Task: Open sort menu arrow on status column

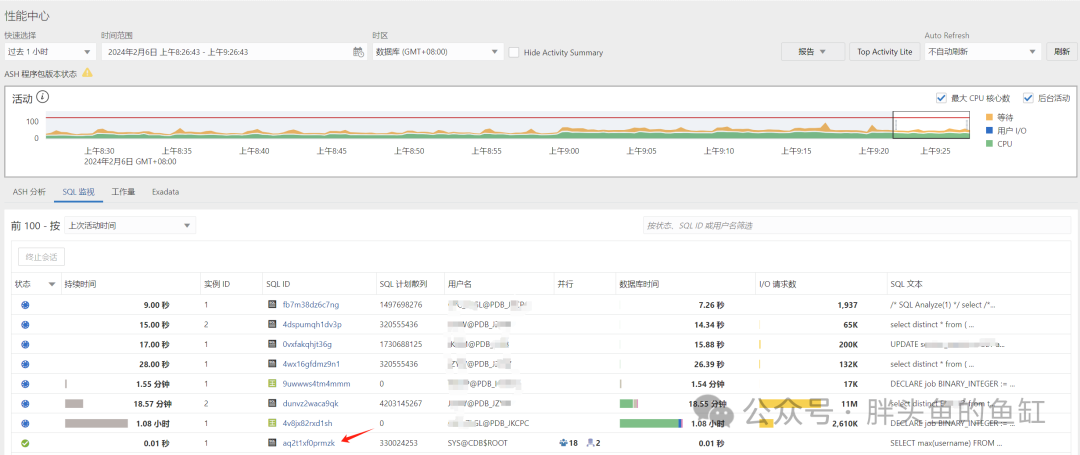Action: tap(52, 284)
